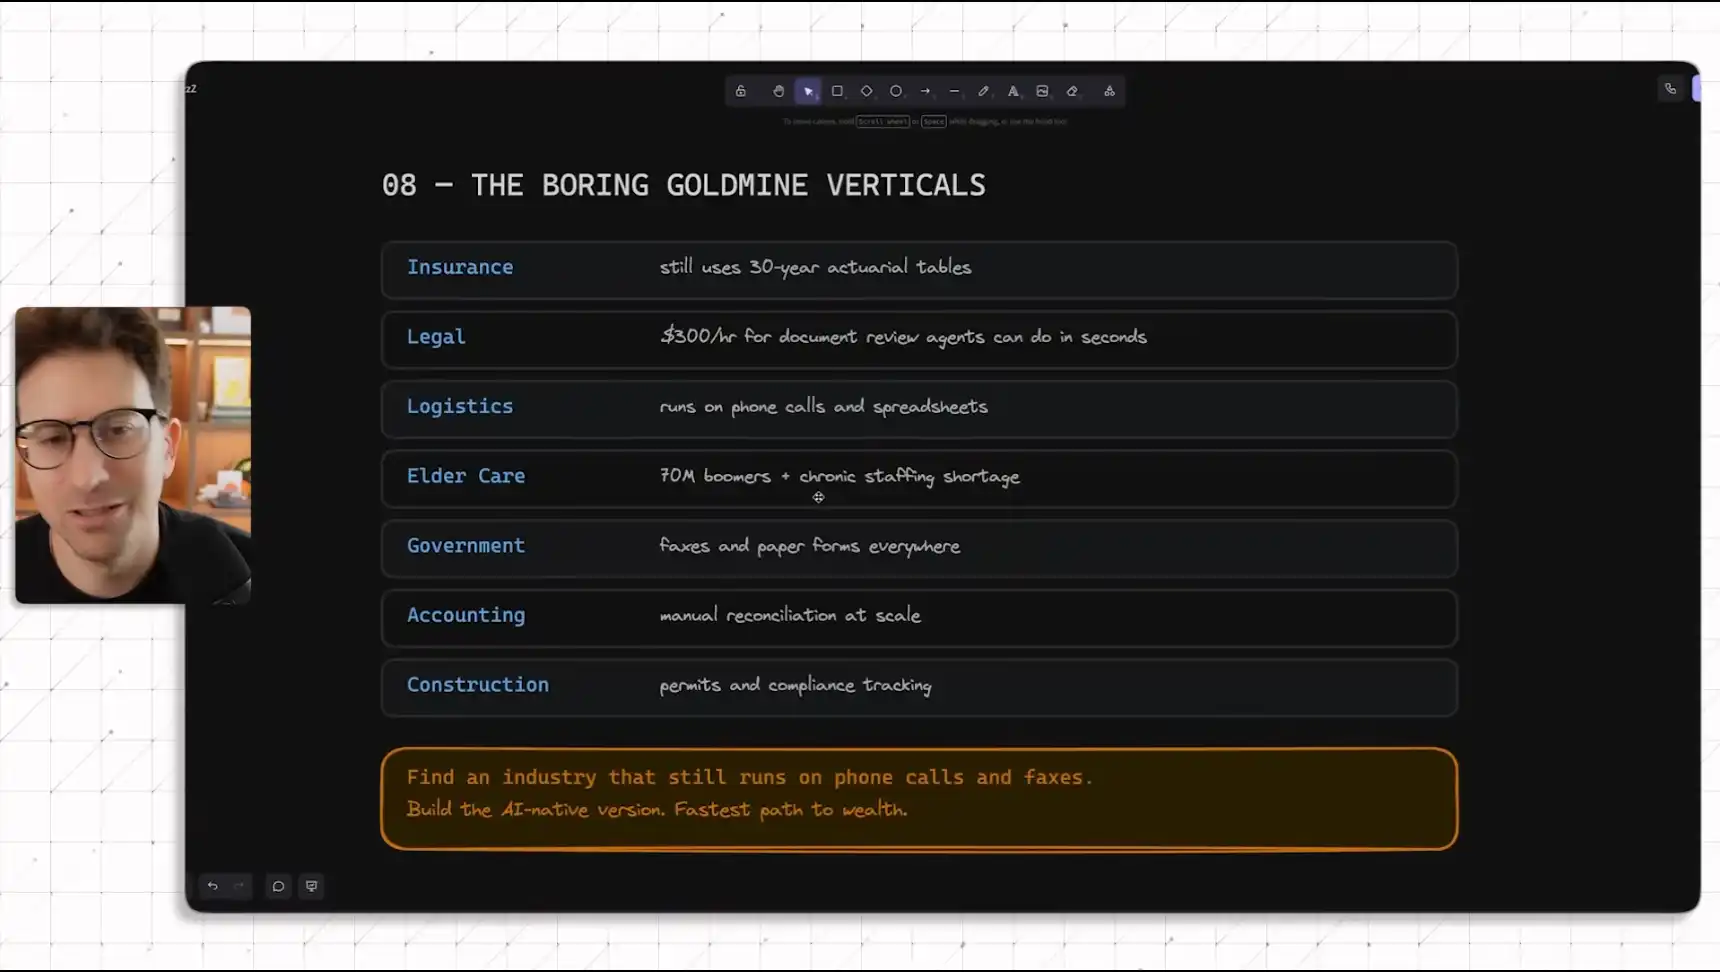The width and height of the screenshot is (1720, 972).
Task: Select the orange callout box
Action: tap(918, 798)
